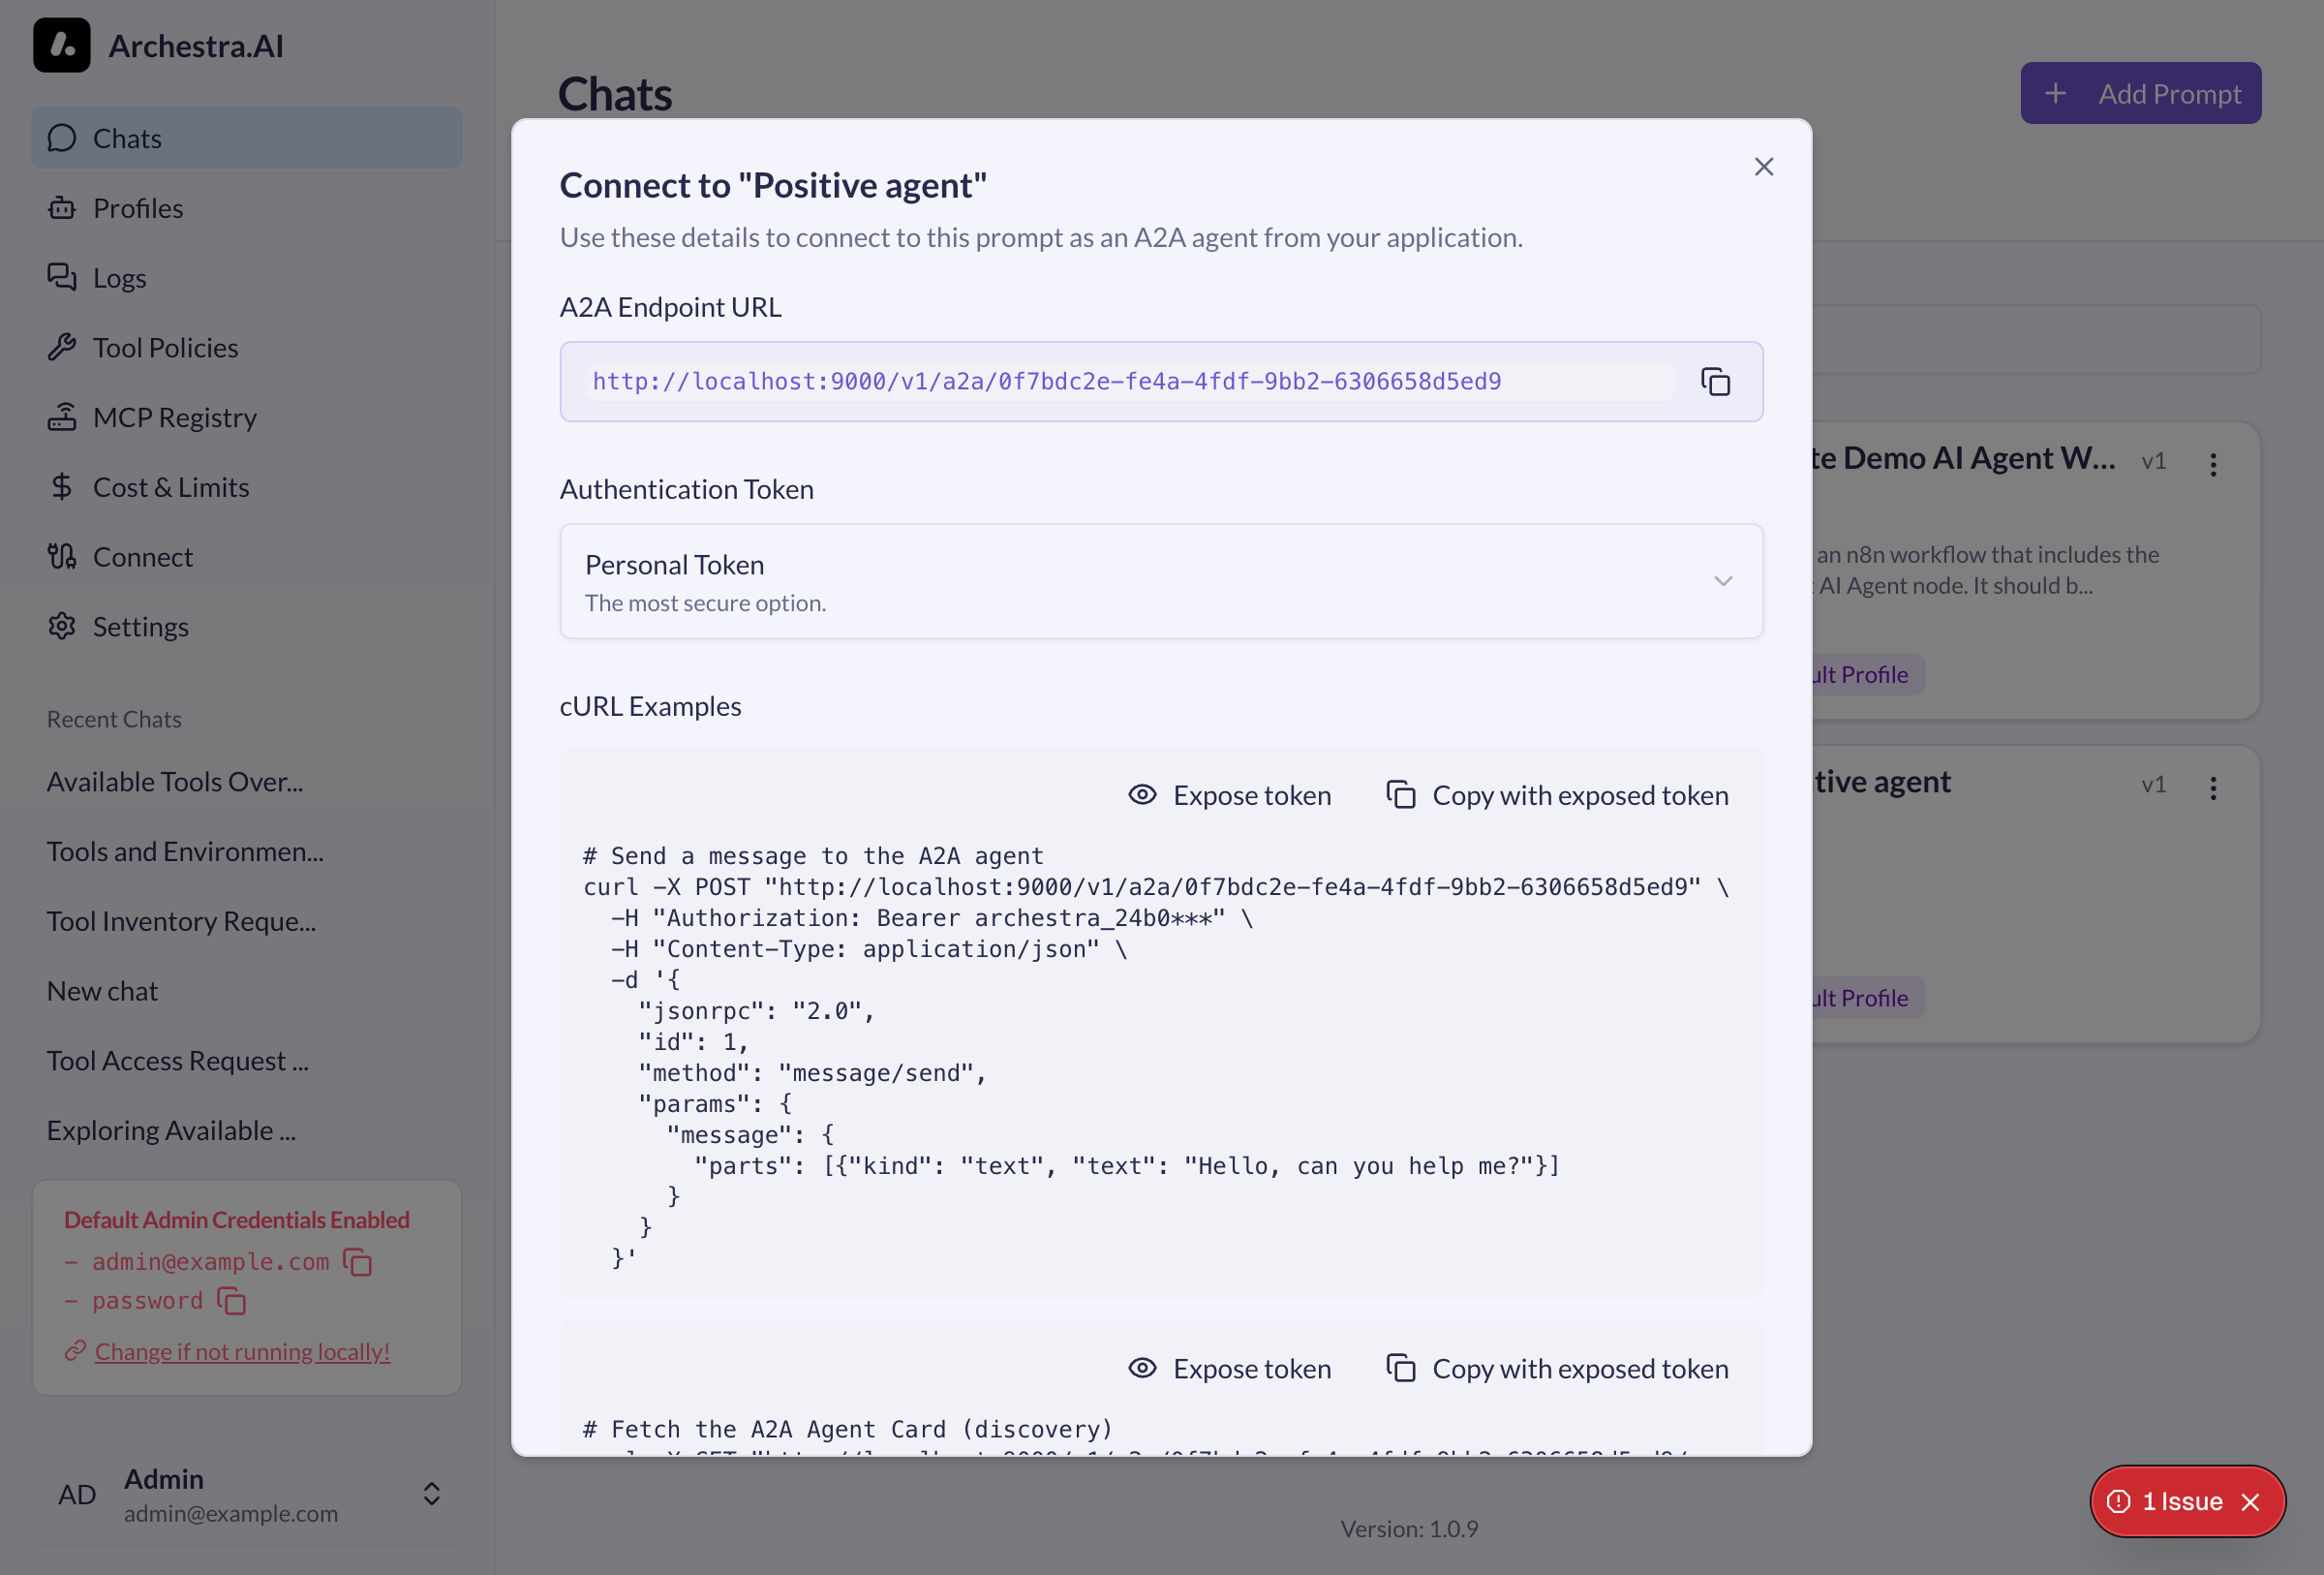Click the 1 Issue alert icon

pos(2118,1501)
